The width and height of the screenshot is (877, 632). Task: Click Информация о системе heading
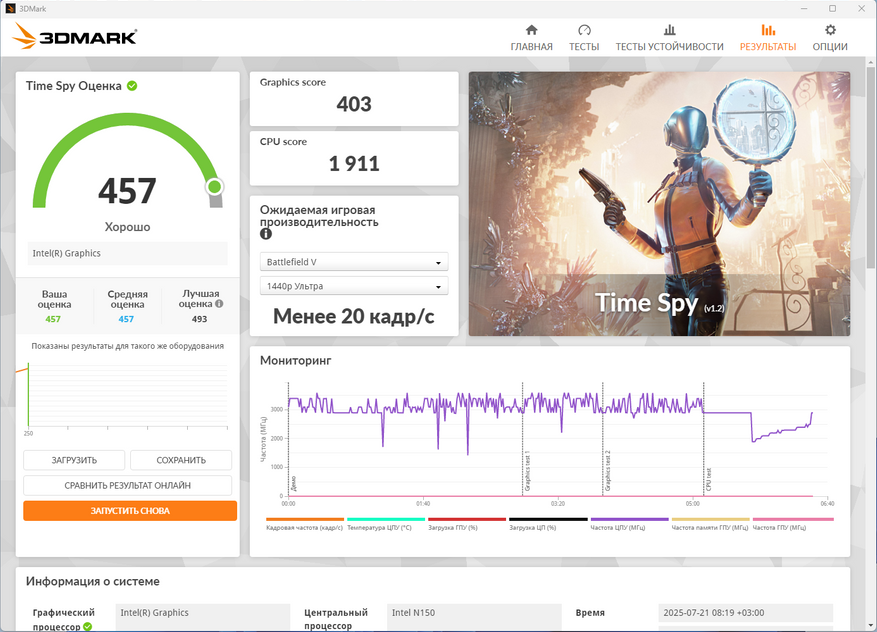tap(93, 582)
